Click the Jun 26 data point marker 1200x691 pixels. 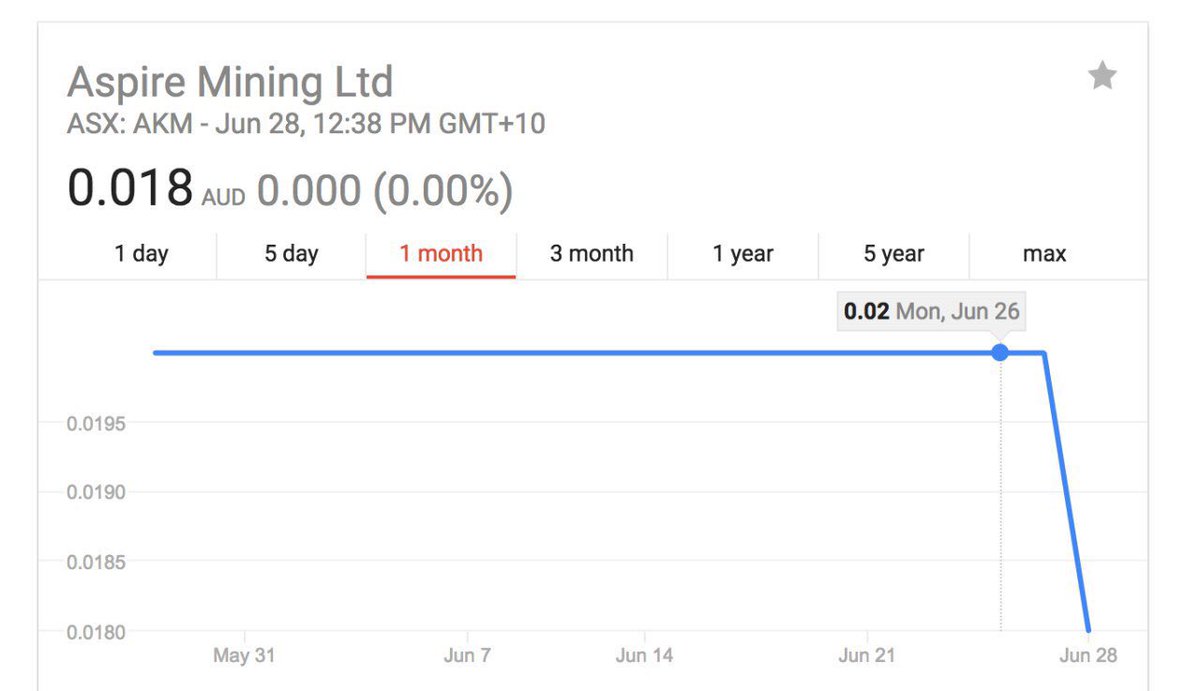pos(1000,352)
